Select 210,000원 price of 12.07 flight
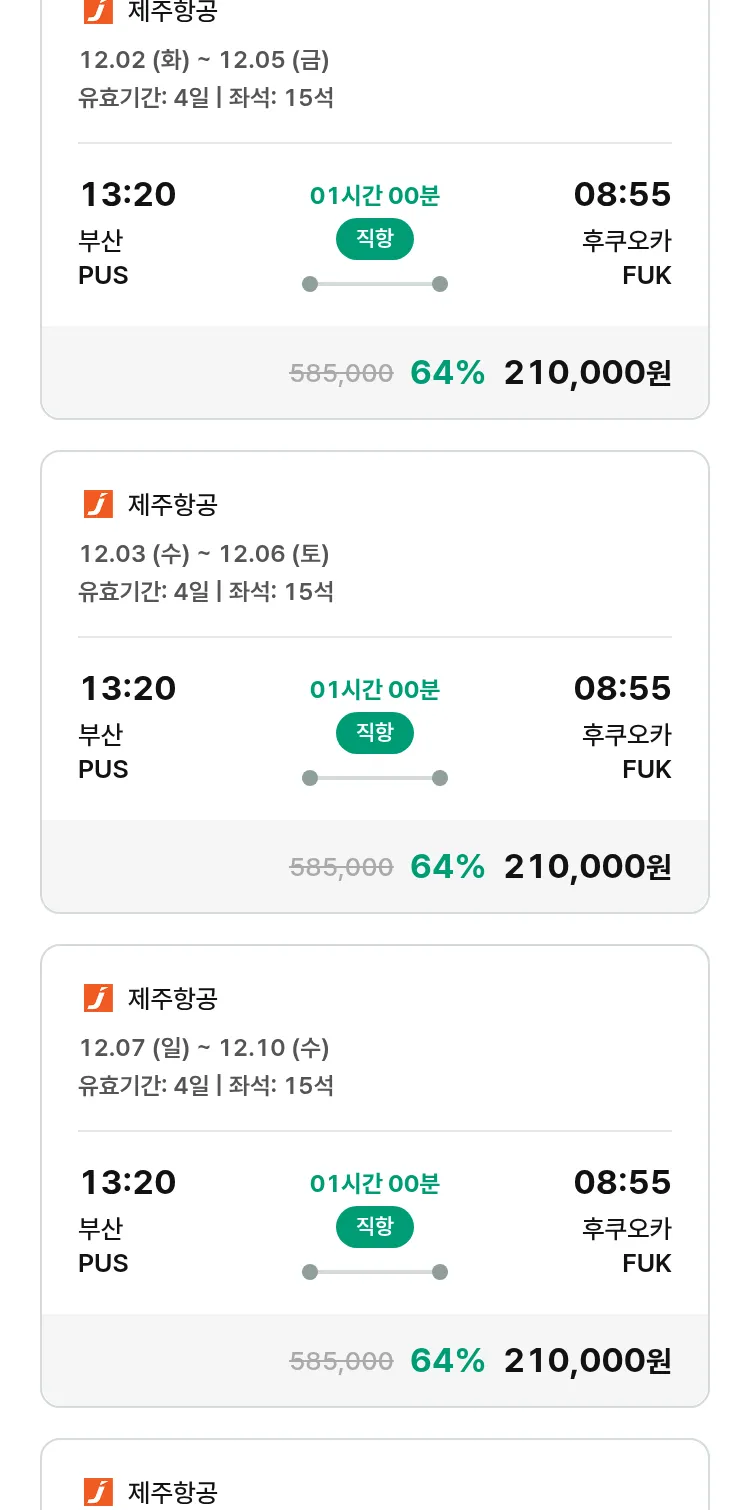Screen dimensions: 750x1510 (587, 1360)
